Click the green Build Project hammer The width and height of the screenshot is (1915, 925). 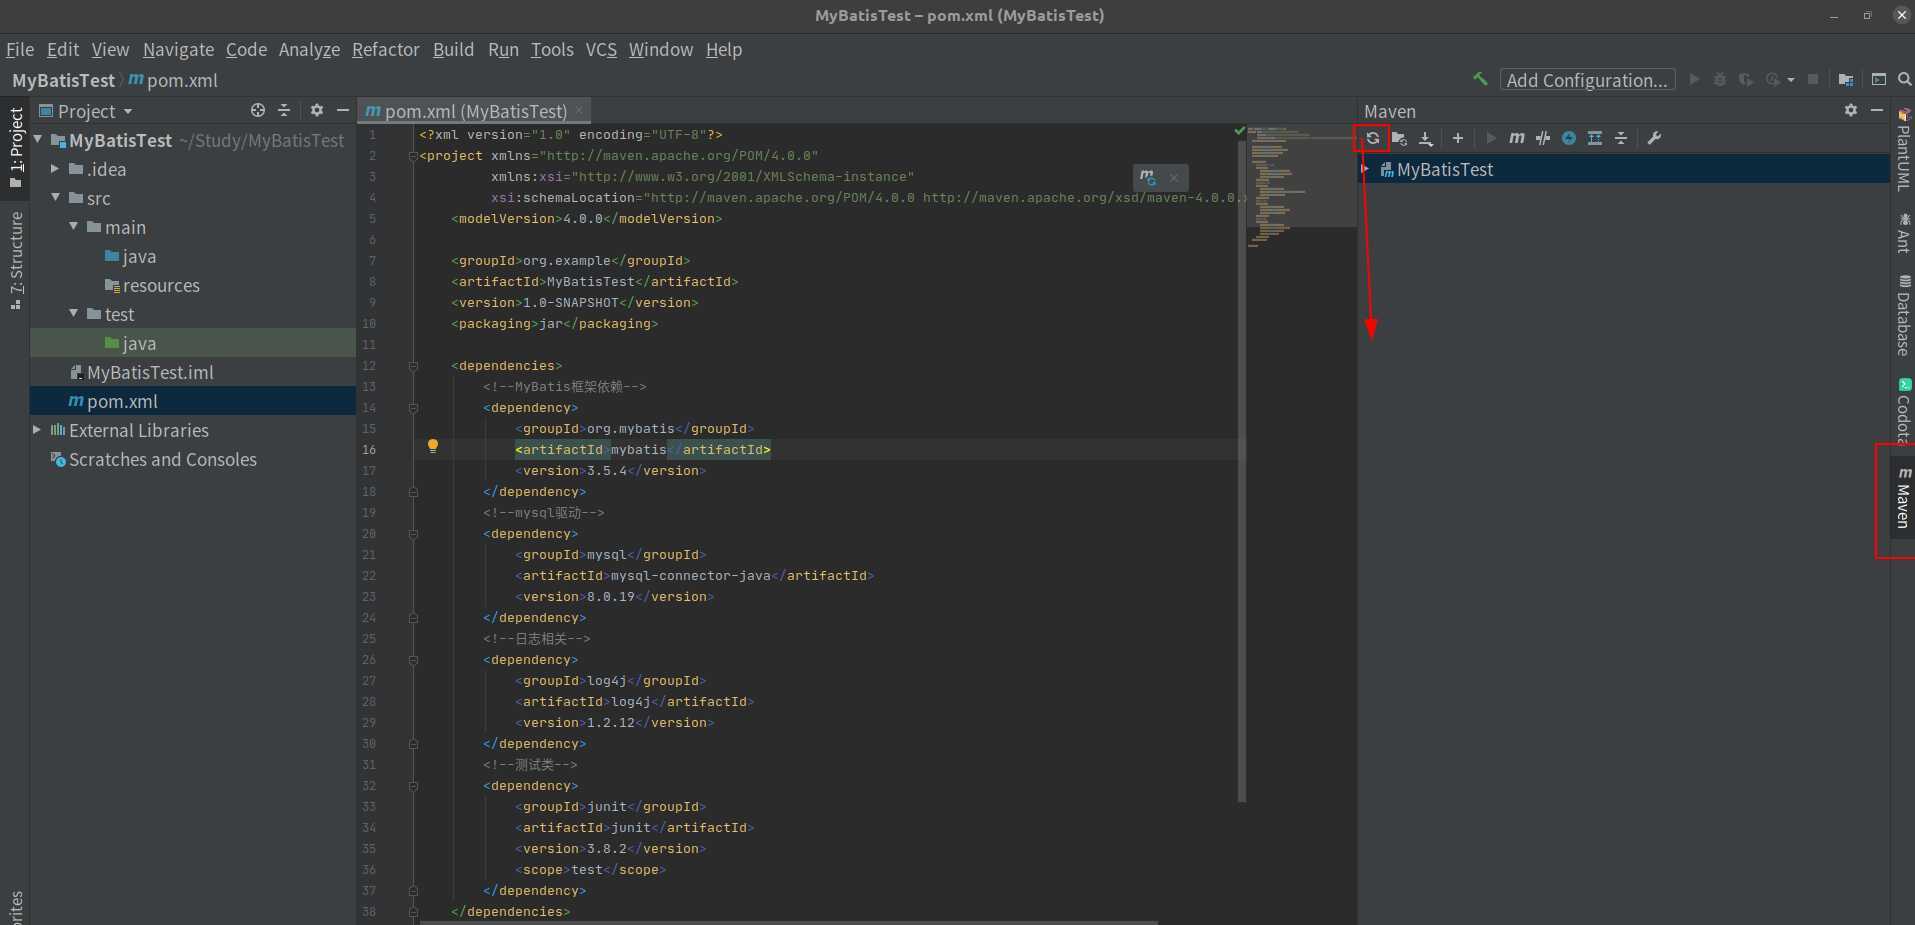point(1480,79)
